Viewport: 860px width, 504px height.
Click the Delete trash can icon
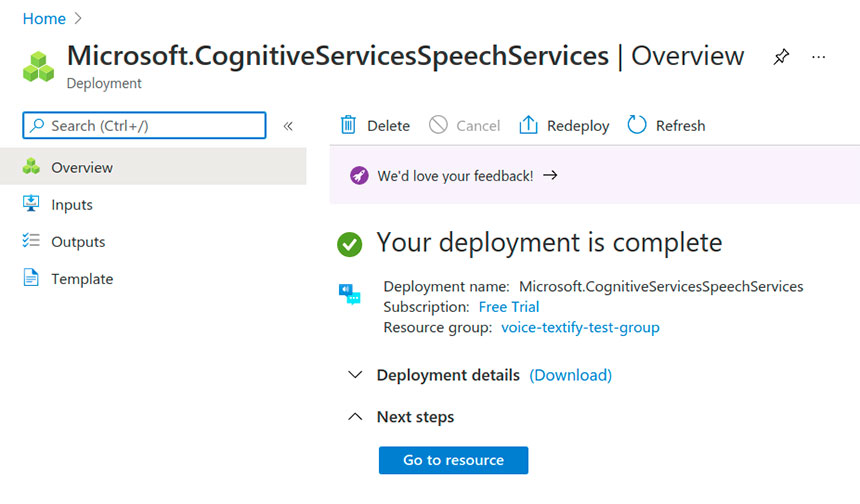point(348,126)
